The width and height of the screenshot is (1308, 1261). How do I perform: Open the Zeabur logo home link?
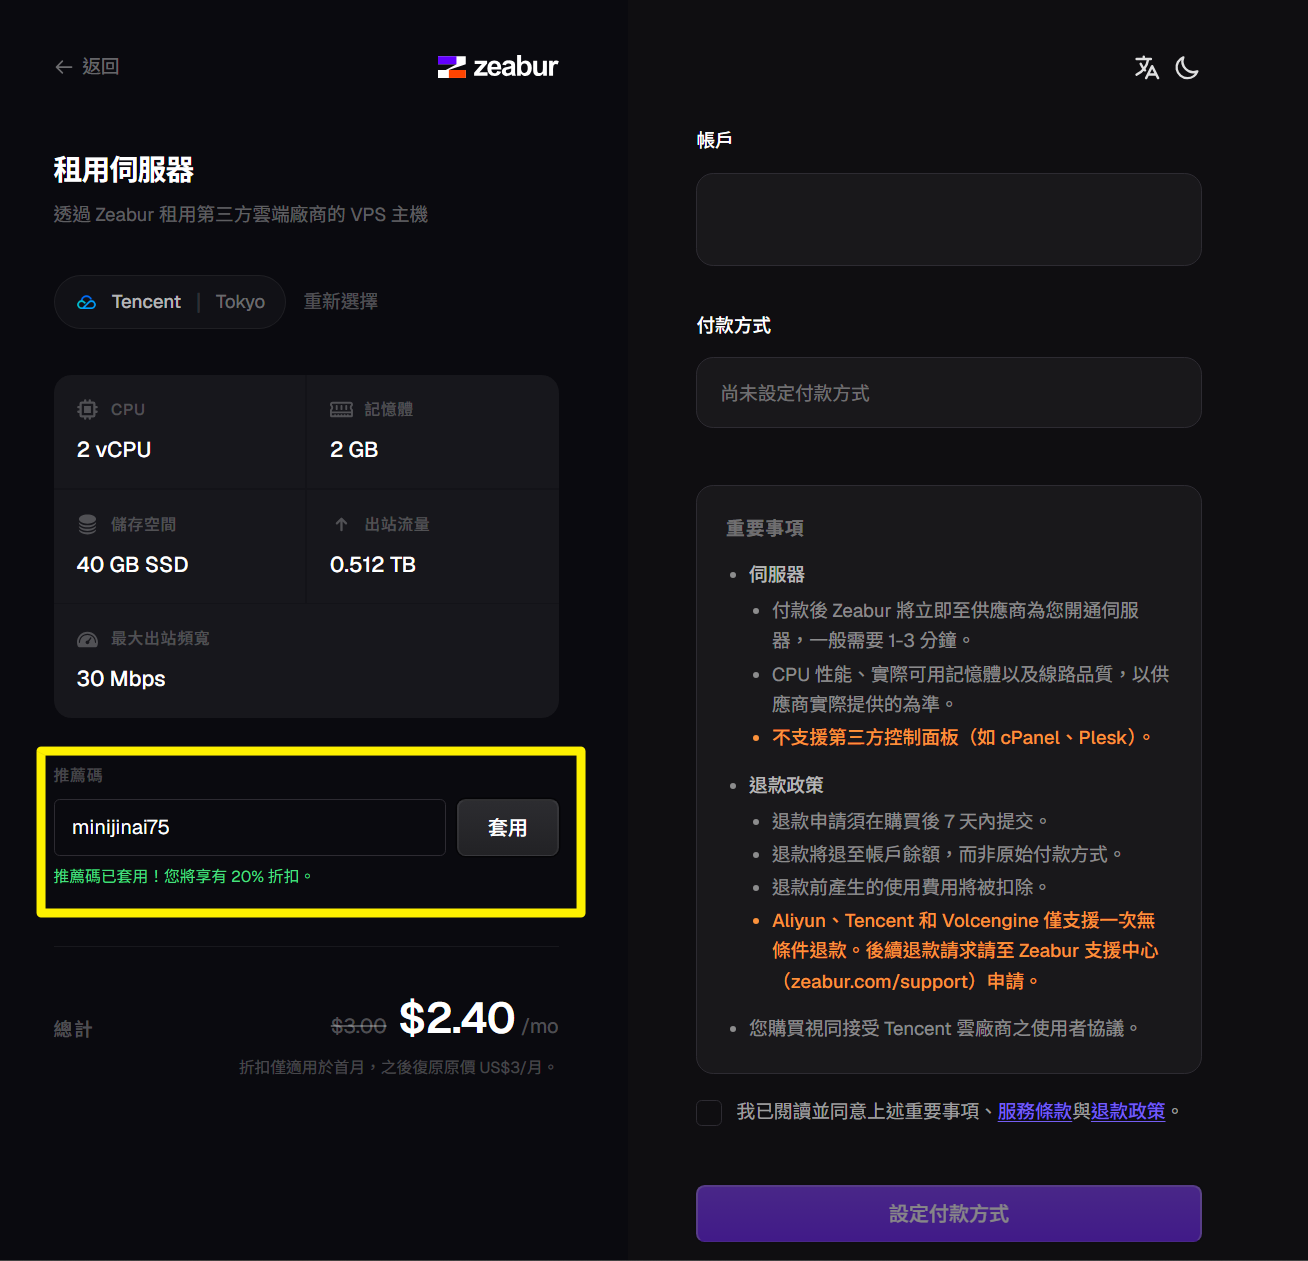point(498,67)
